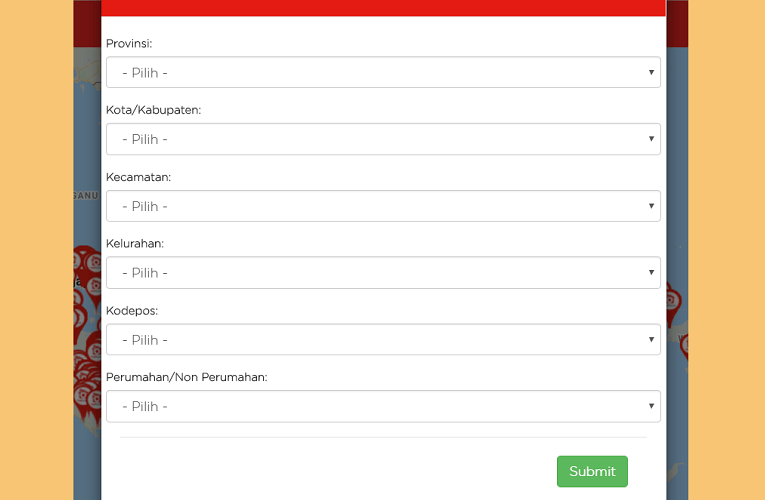The image size is (765, 500).
Task: Click the arrow icon in Provinsi field
Action: 651,72
